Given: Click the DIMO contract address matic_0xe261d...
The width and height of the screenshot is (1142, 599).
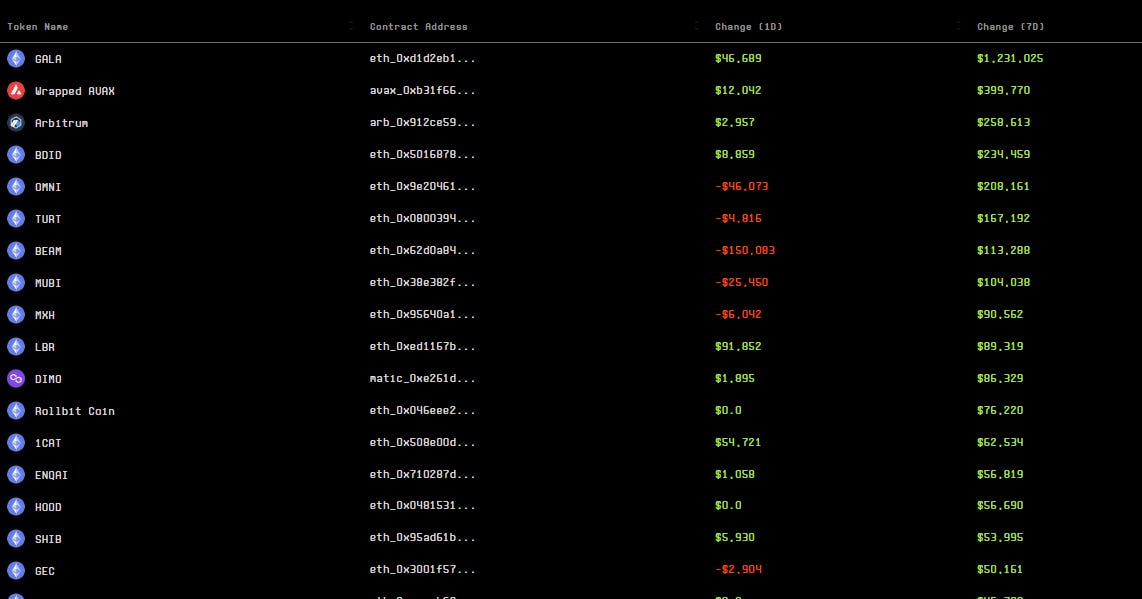Looking at the screenshot, I should point(422,379).
